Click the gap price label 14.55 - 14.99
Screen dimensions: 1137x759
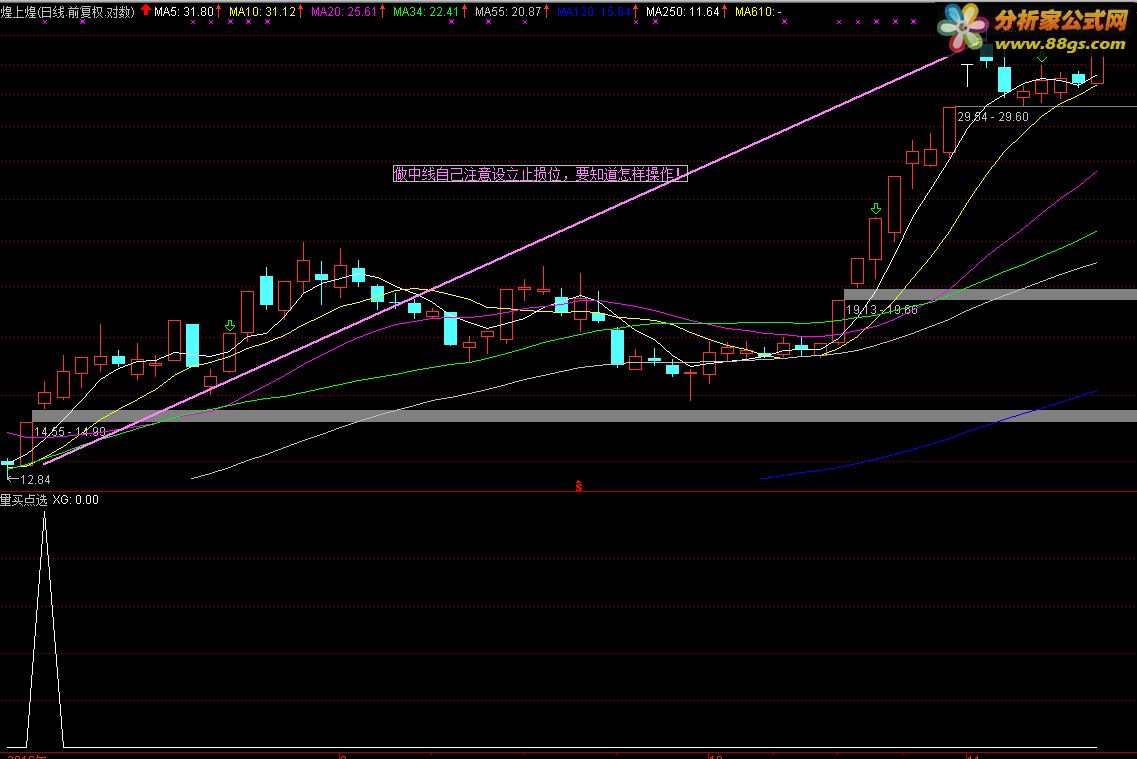(x=70, y=431)
